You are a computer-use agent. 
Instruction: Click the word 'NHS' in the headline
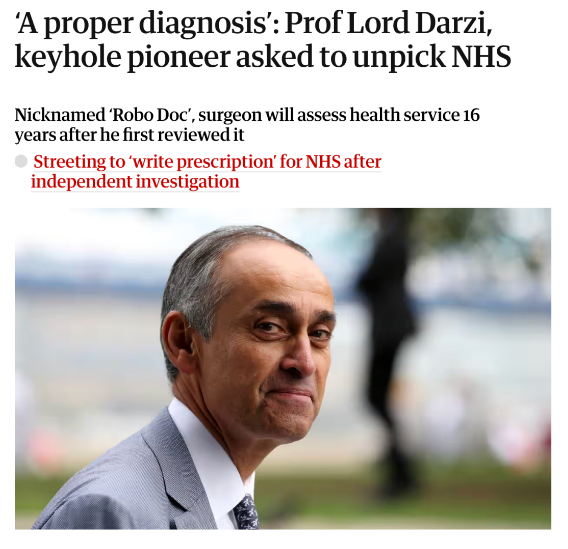pos(481,56)
